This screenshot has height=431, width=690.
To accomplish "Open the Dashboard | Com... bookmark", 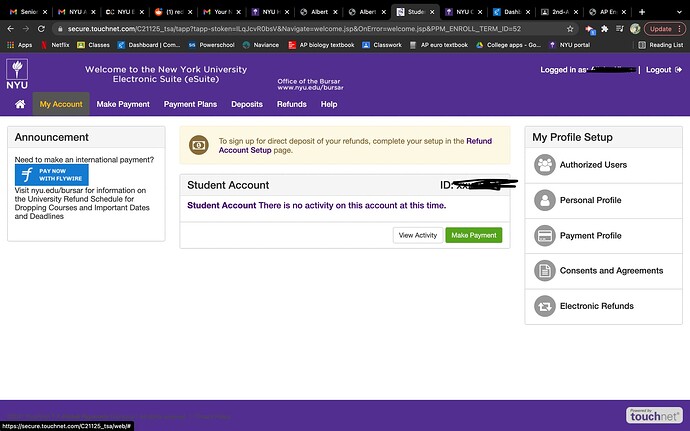I will click(x=149, y=44).
